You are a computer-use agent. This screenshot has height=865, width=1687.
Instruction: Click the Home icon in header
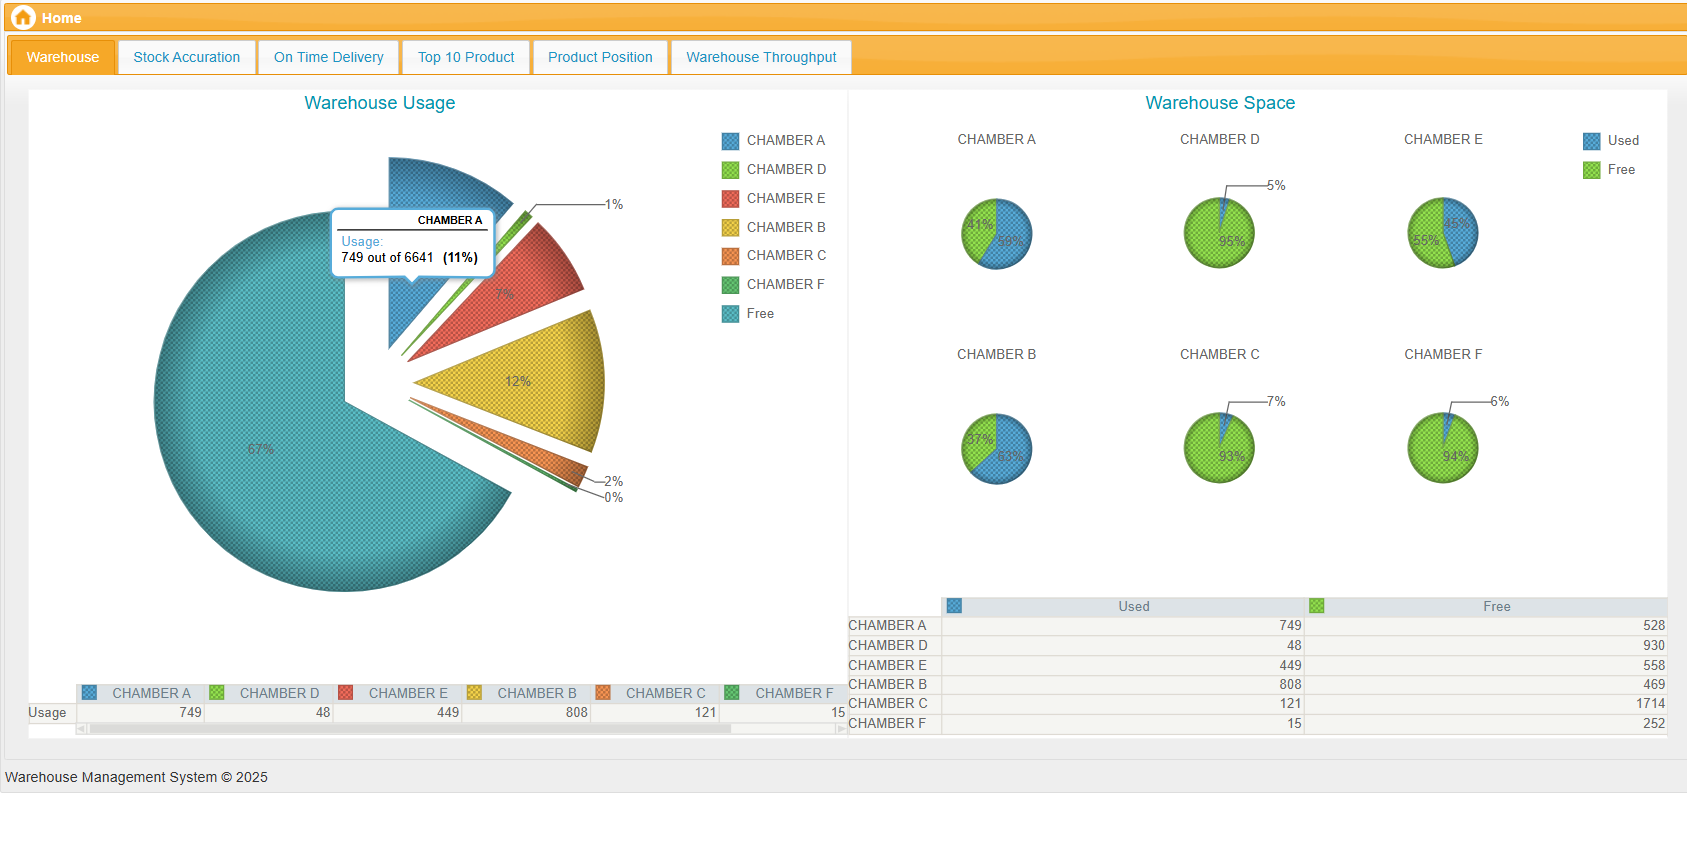point(23,18)
